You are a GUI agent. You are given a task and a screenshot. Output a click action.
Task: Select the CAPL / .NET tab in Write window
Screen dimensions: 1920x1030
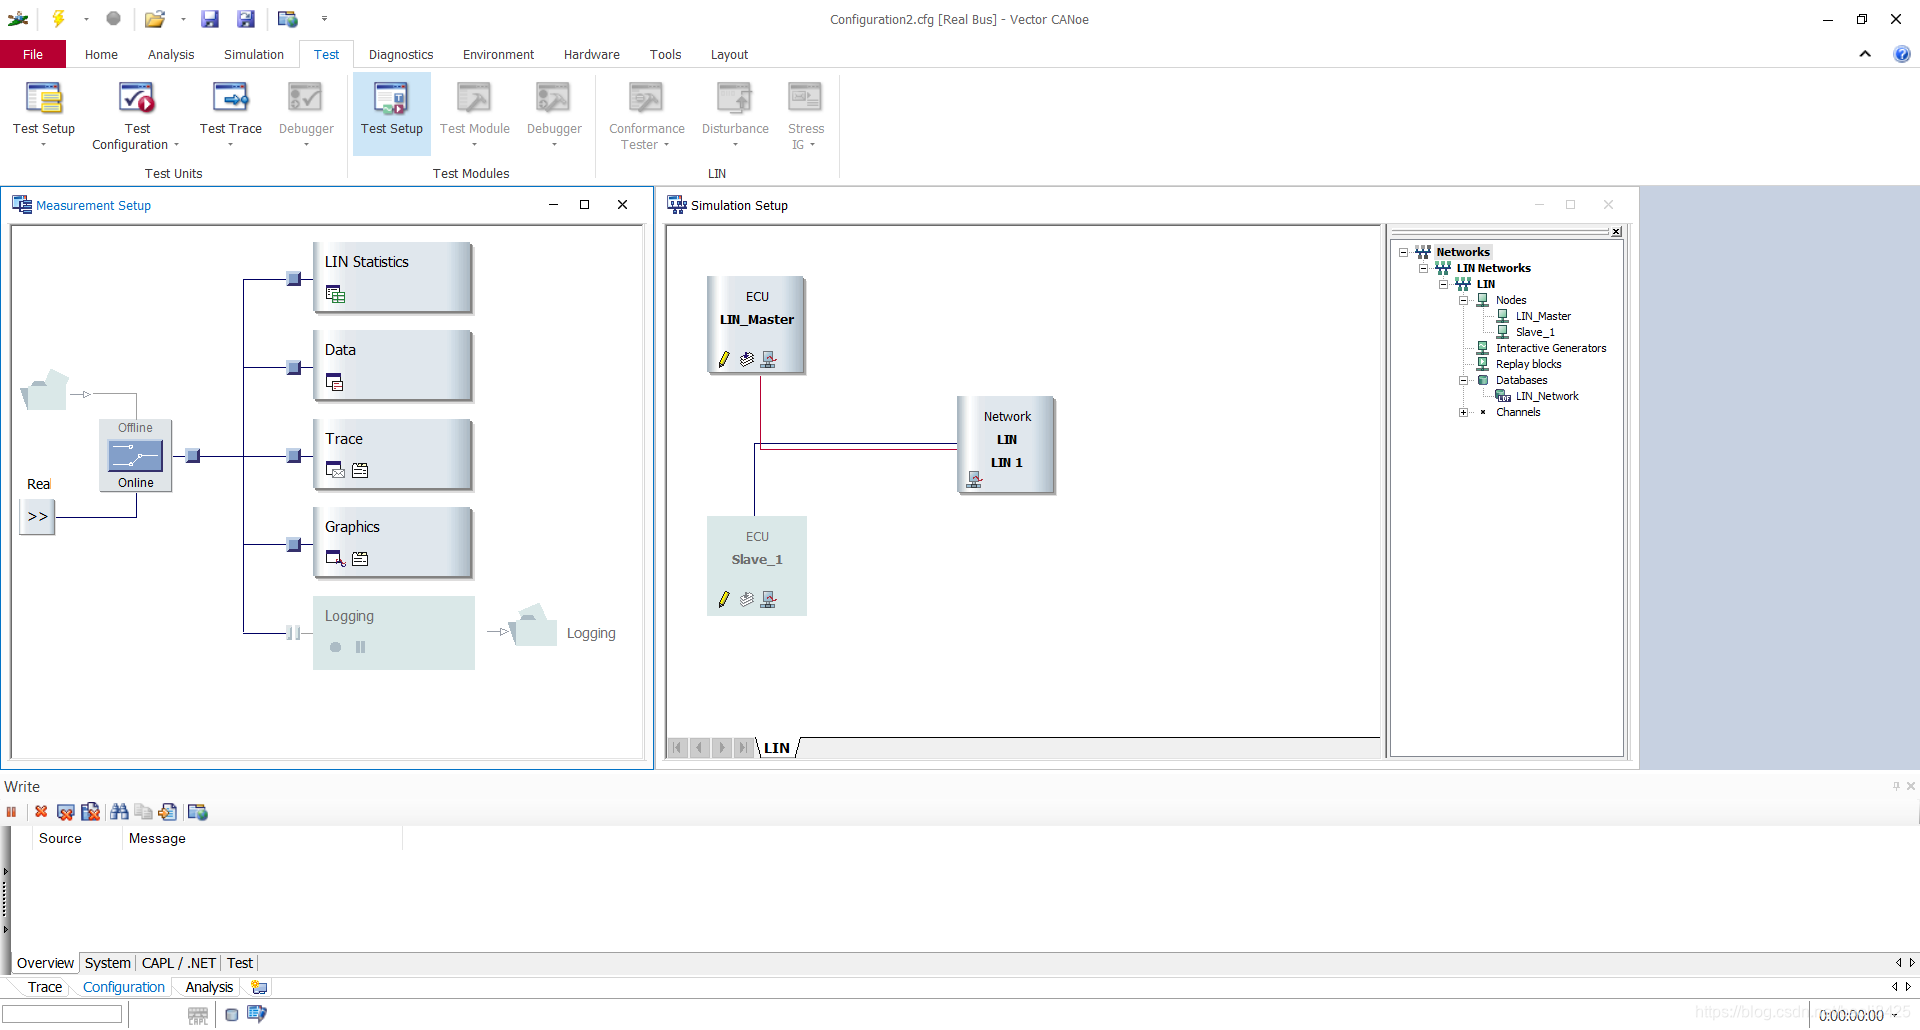pos(179,963)
